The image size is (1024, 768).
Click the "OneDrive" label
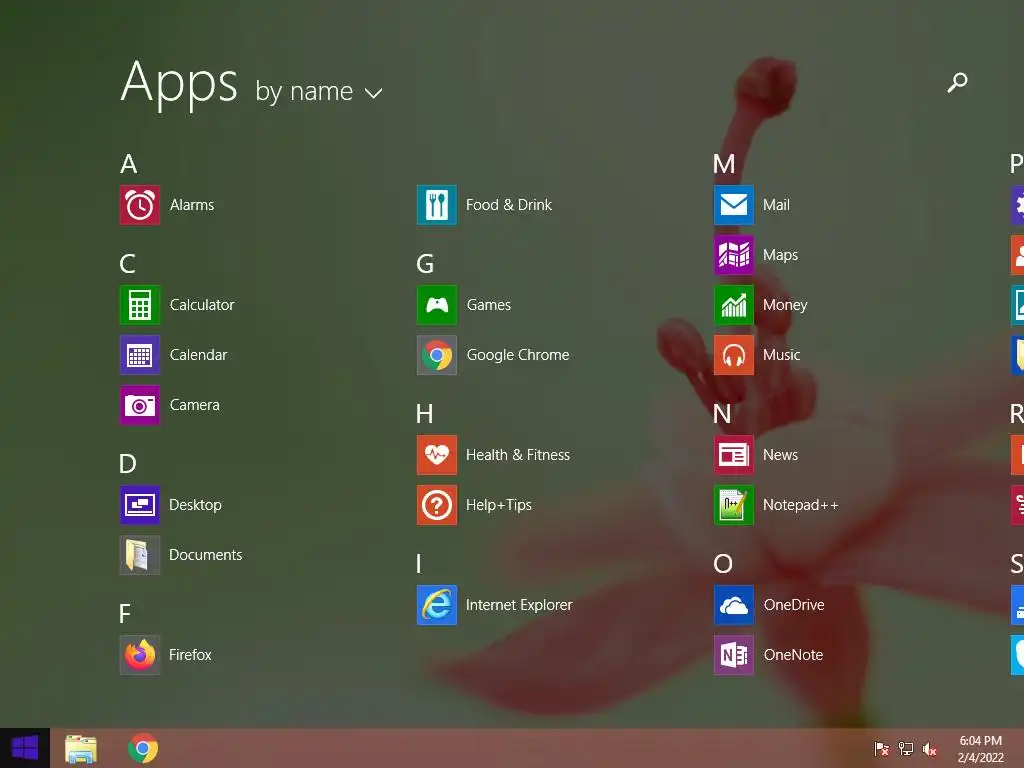794,605
